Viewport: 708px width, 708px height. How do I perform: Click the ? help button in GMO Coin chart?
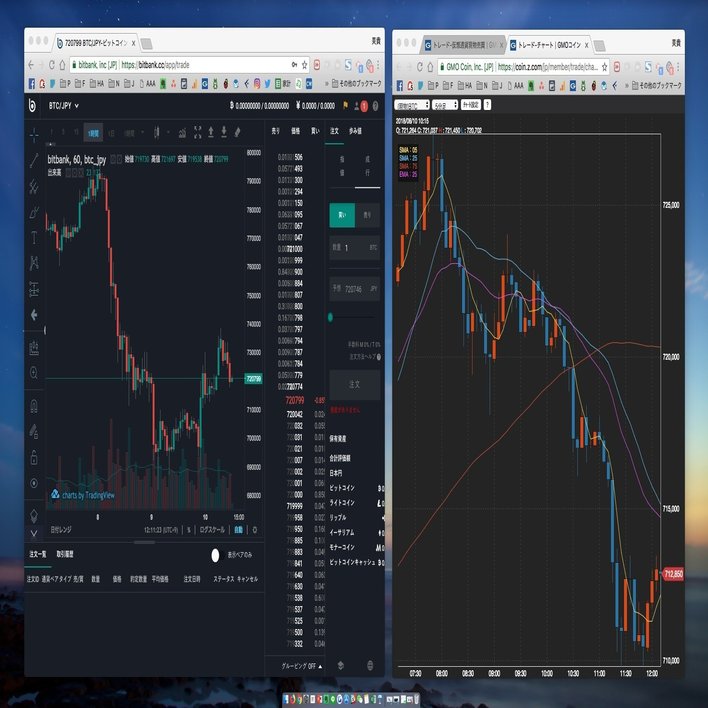[487, 105]
